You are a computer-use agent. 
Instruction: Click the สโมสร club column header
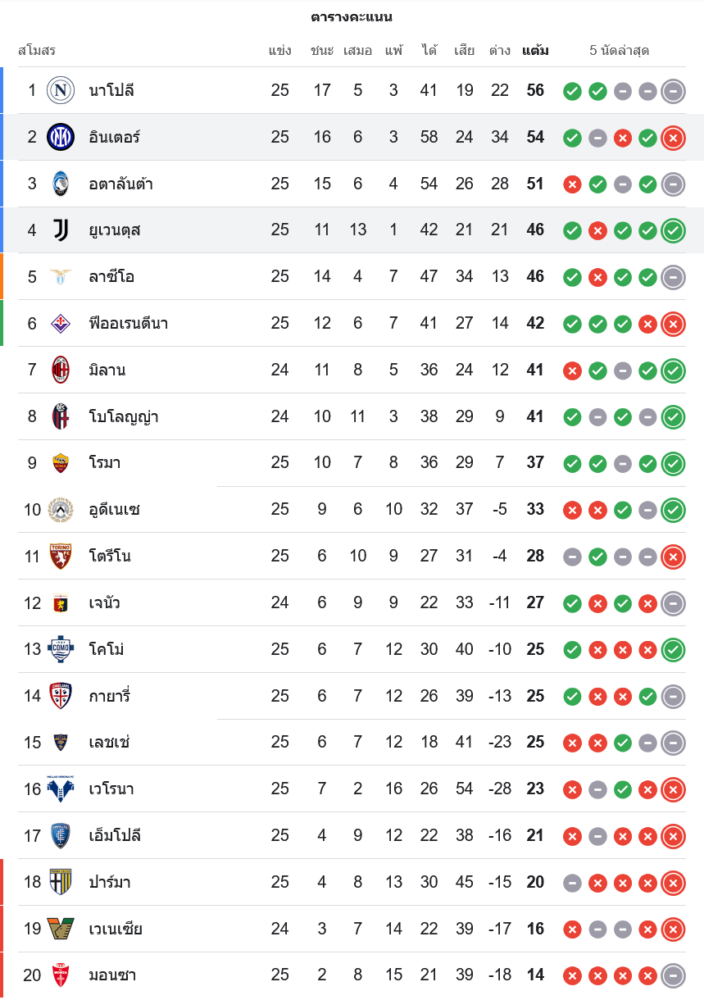(36, 50)
